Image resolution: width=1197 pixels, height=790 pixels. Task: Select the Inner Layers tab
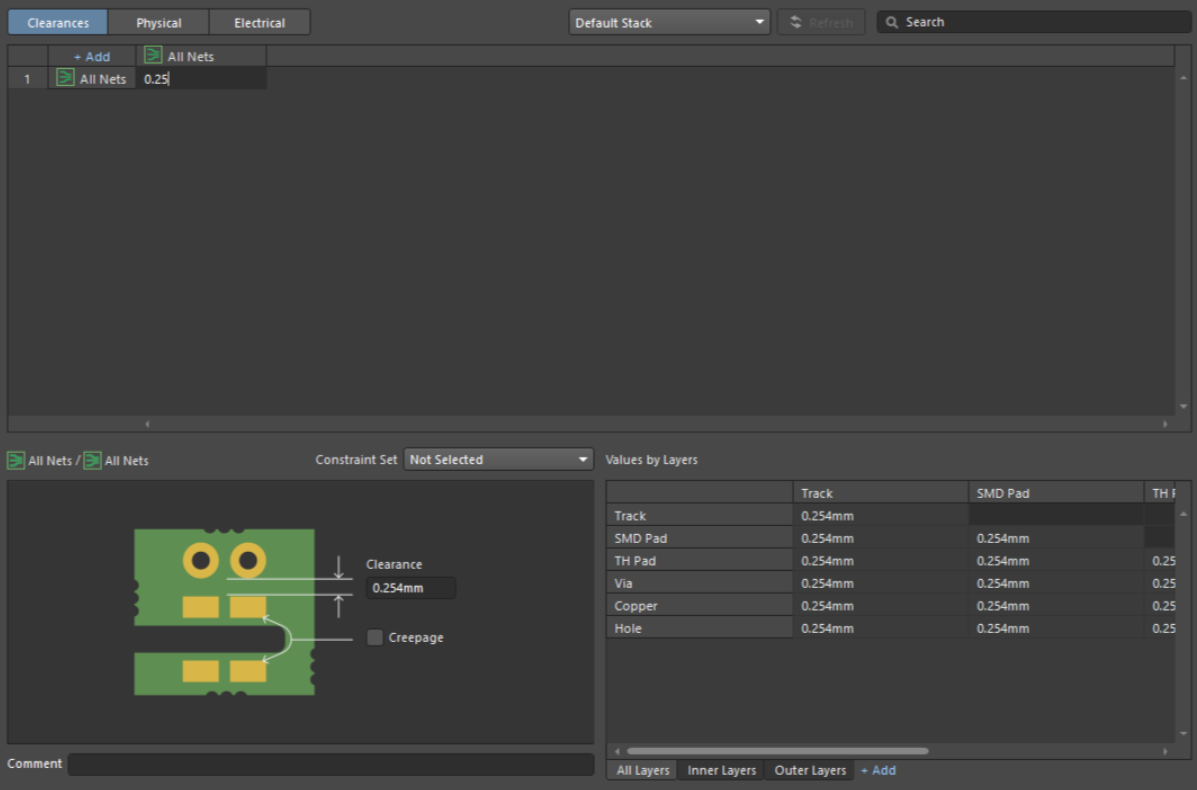pyautogui.click(x=721, y=771)
